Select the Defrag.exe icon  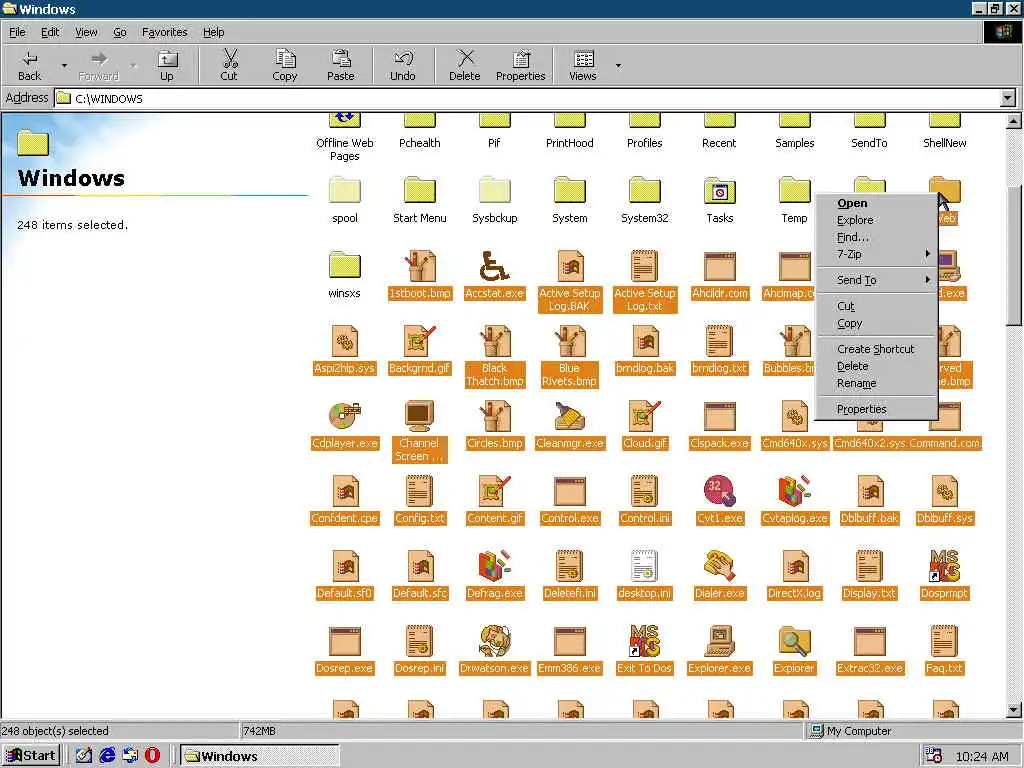coord(494,566)
